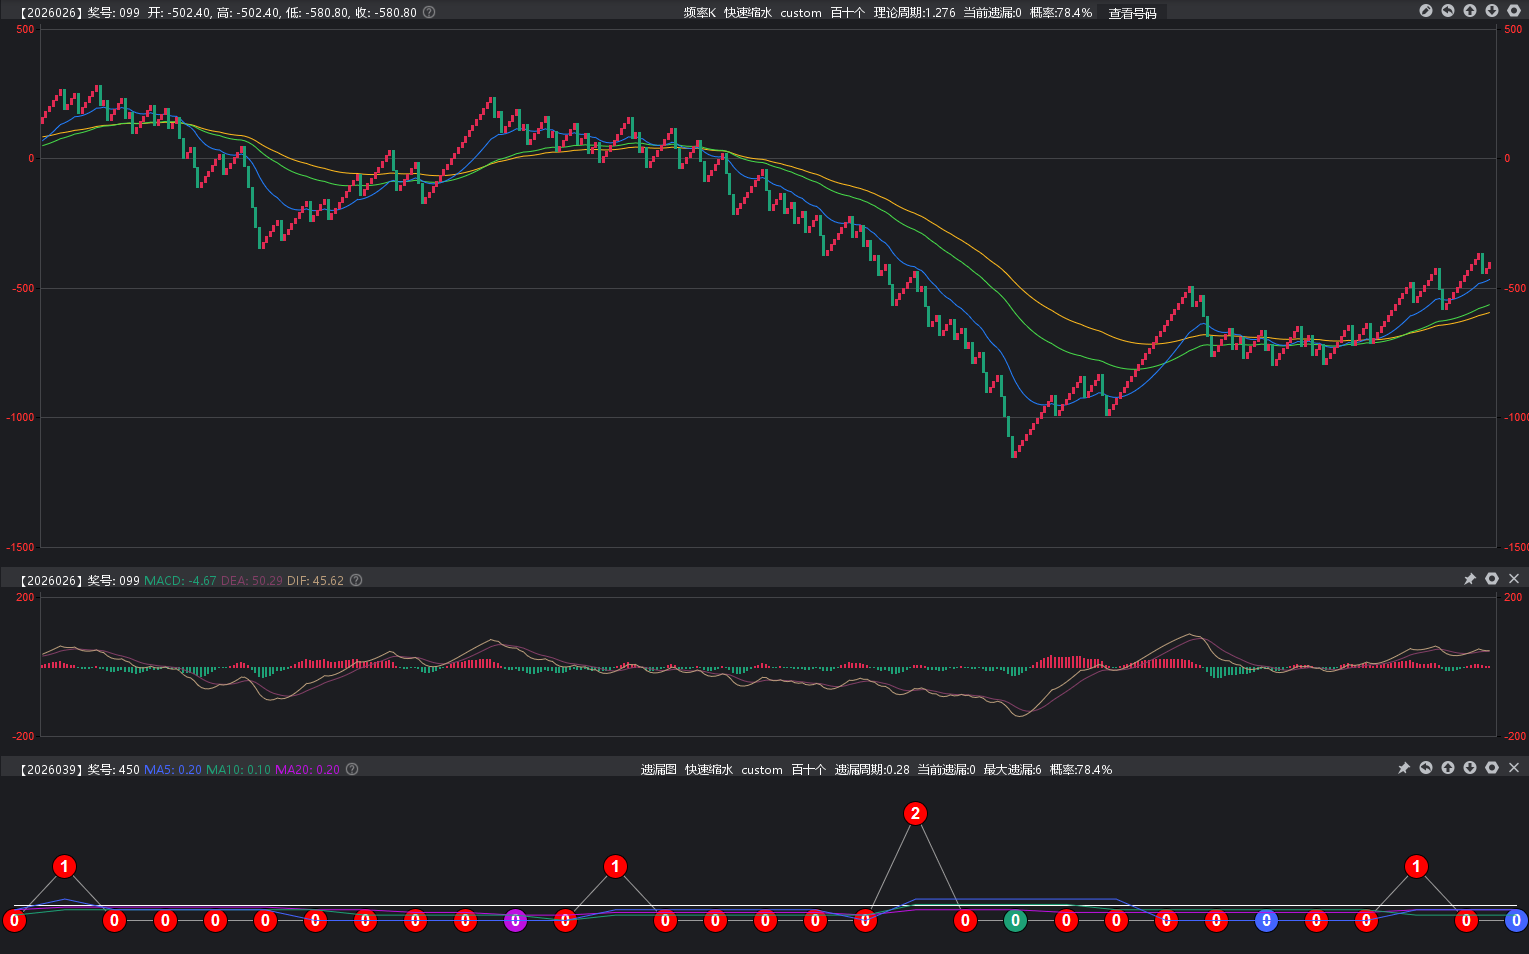Screen dimensions: 1529x954
Task: Open the help question mark beside the 收 value
Action: tap(429, 12)
